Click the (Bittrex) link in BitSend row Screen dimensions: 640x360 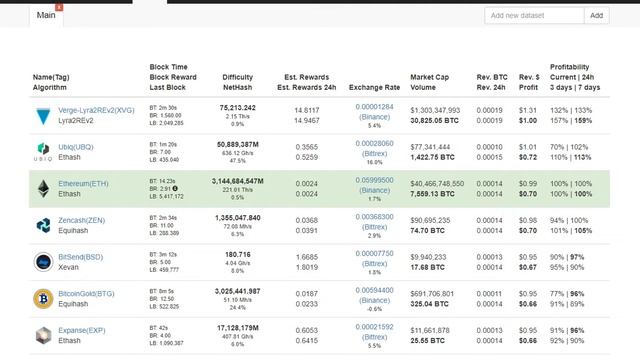374,264
